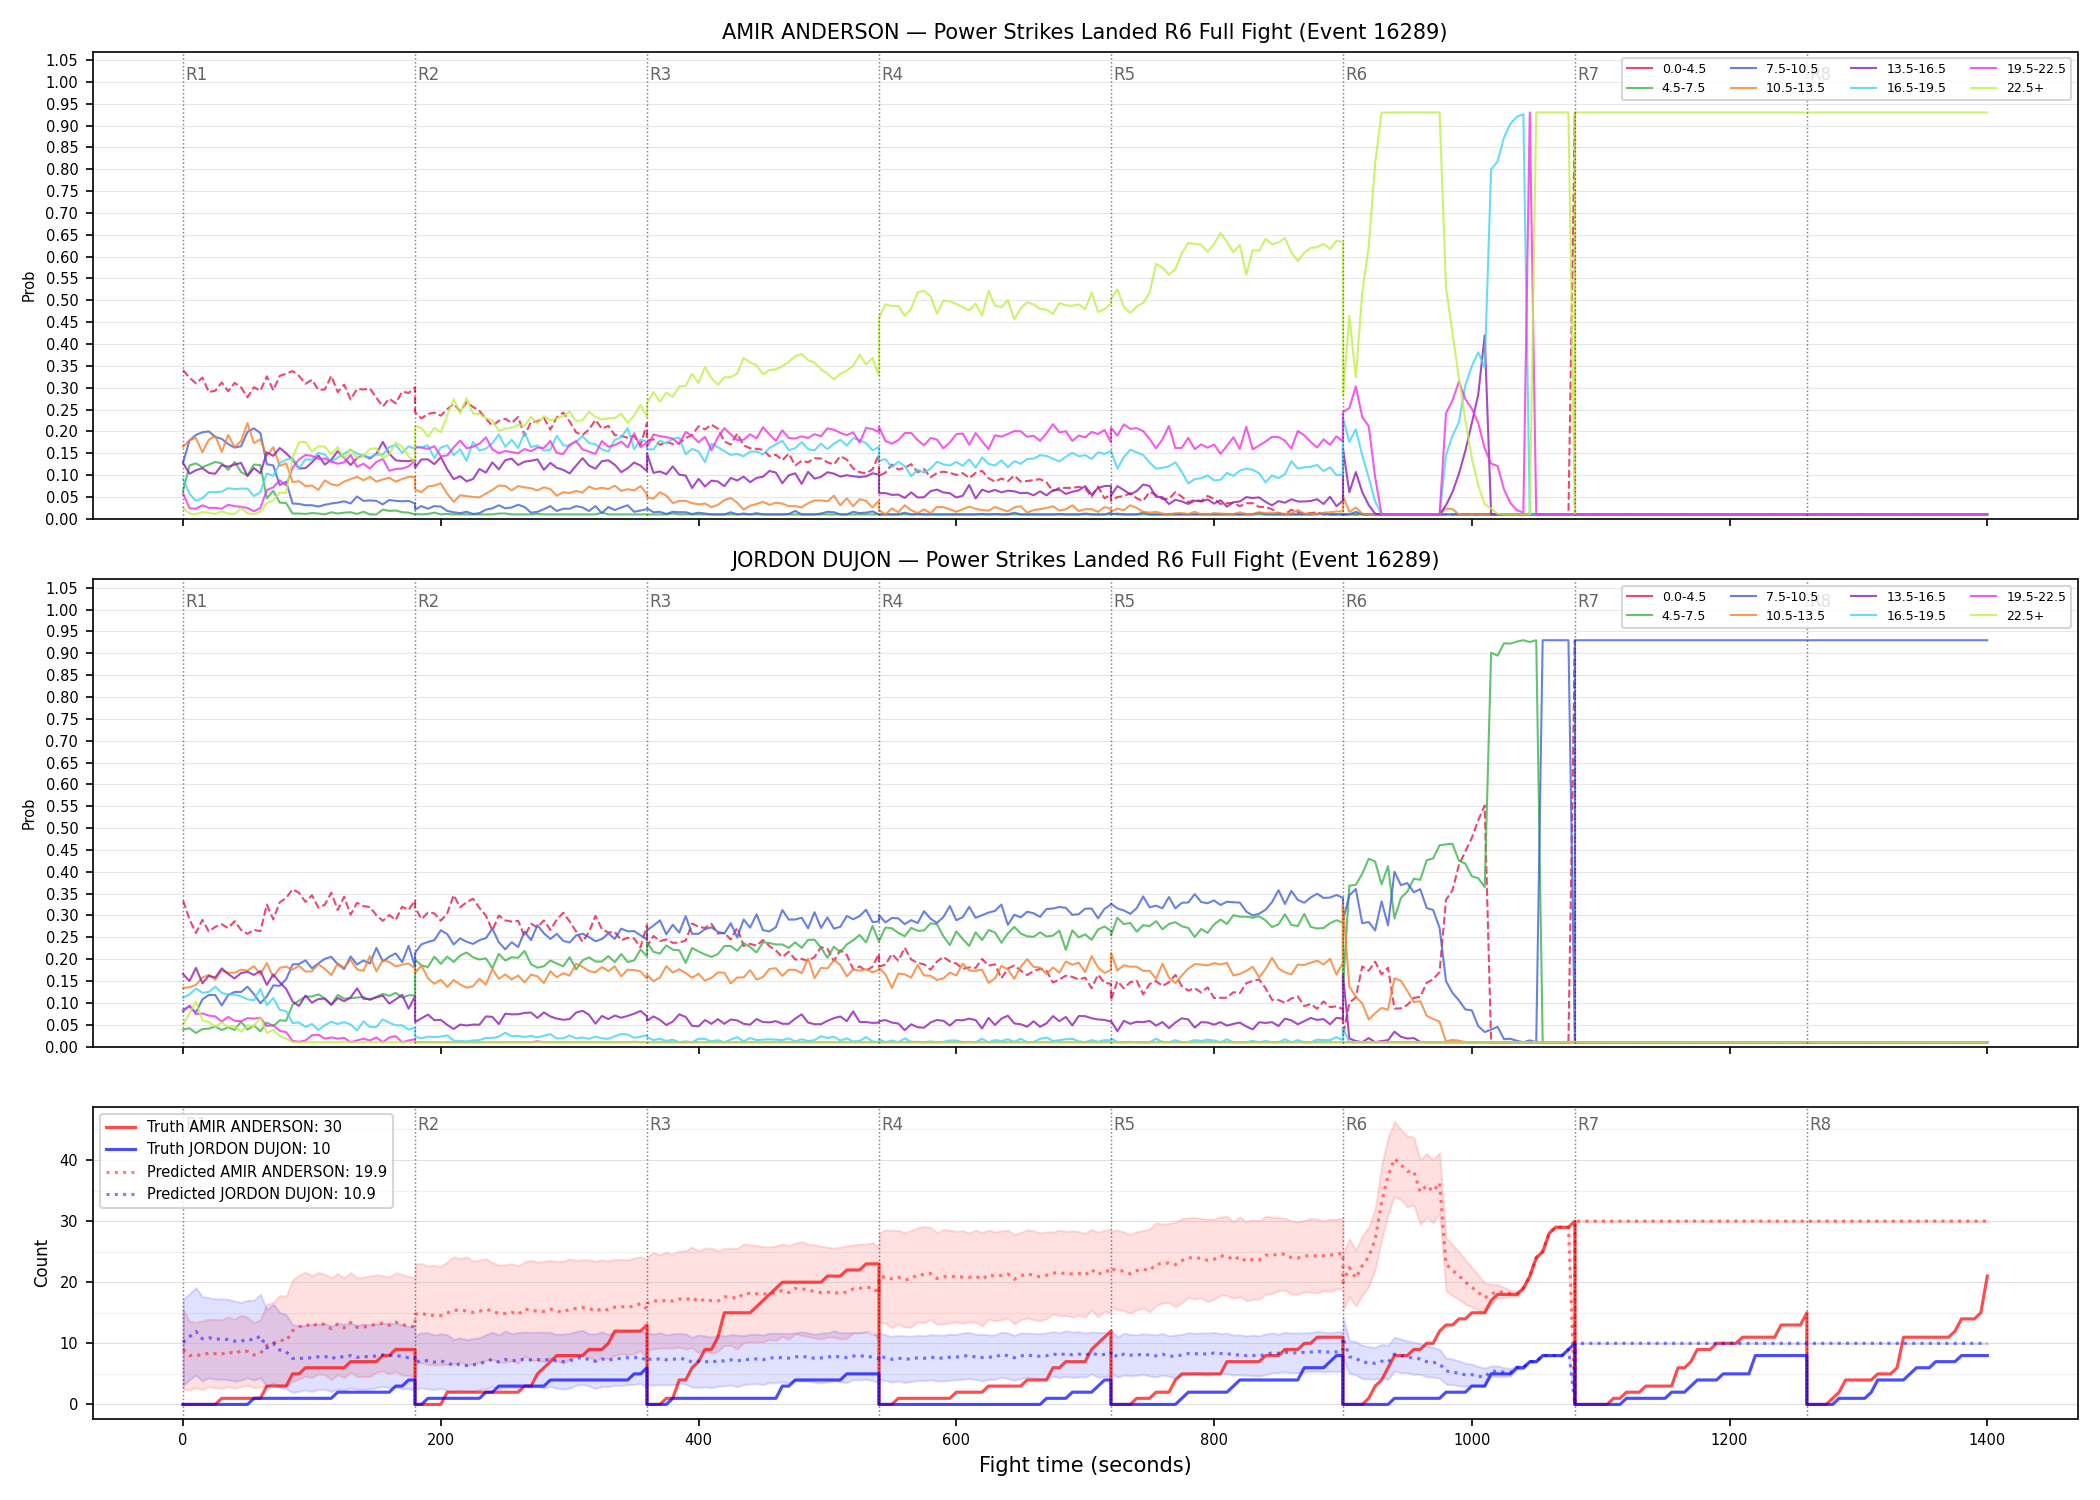2100x1500 pixels.
Task: Click the R3 round label in the JORDON DUJON chart
Action: pos(660,601)
